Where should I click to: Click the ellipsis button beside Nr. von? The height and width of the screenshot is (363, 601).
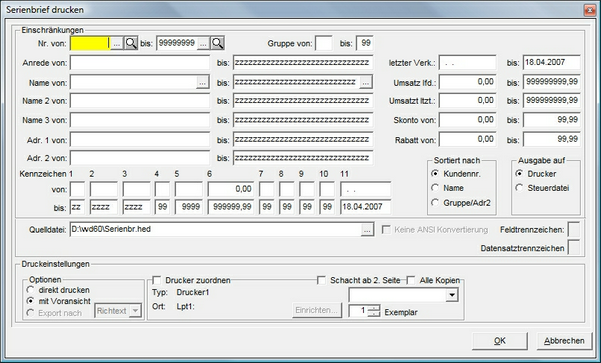[117, 44]
